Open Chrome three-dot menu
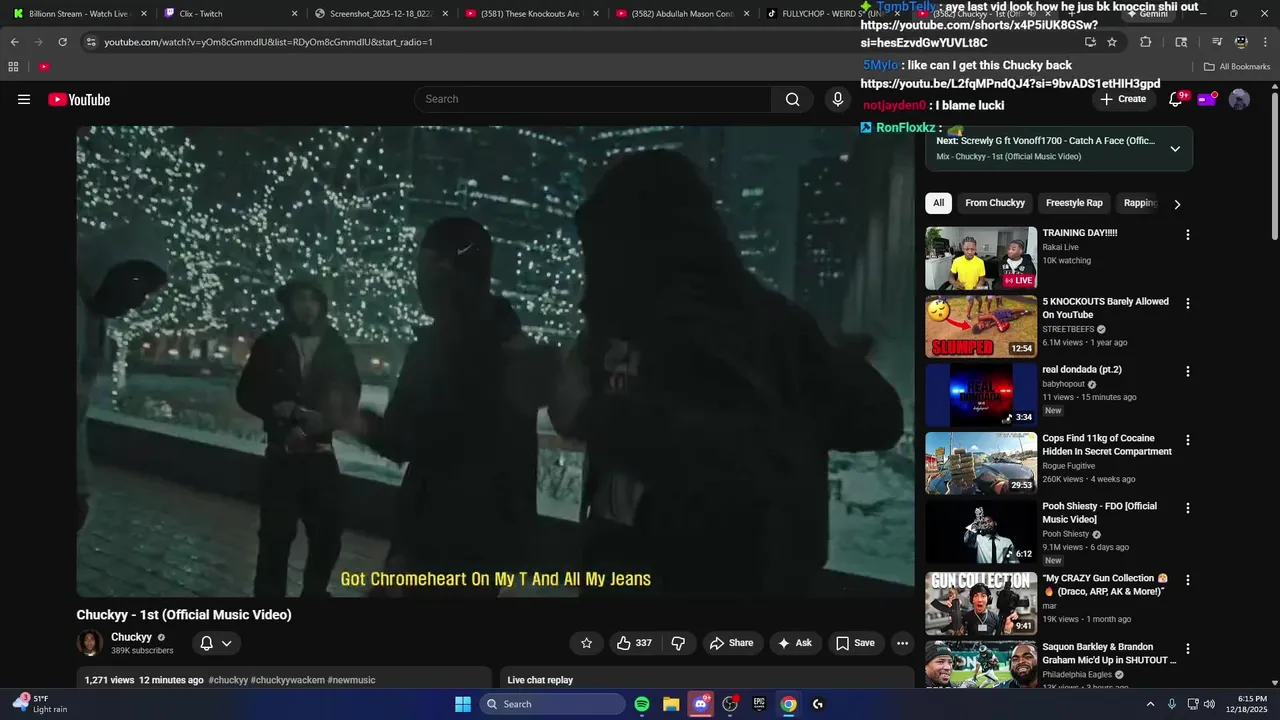This screenshot has height=720, width=1280. pos(1266,42)
